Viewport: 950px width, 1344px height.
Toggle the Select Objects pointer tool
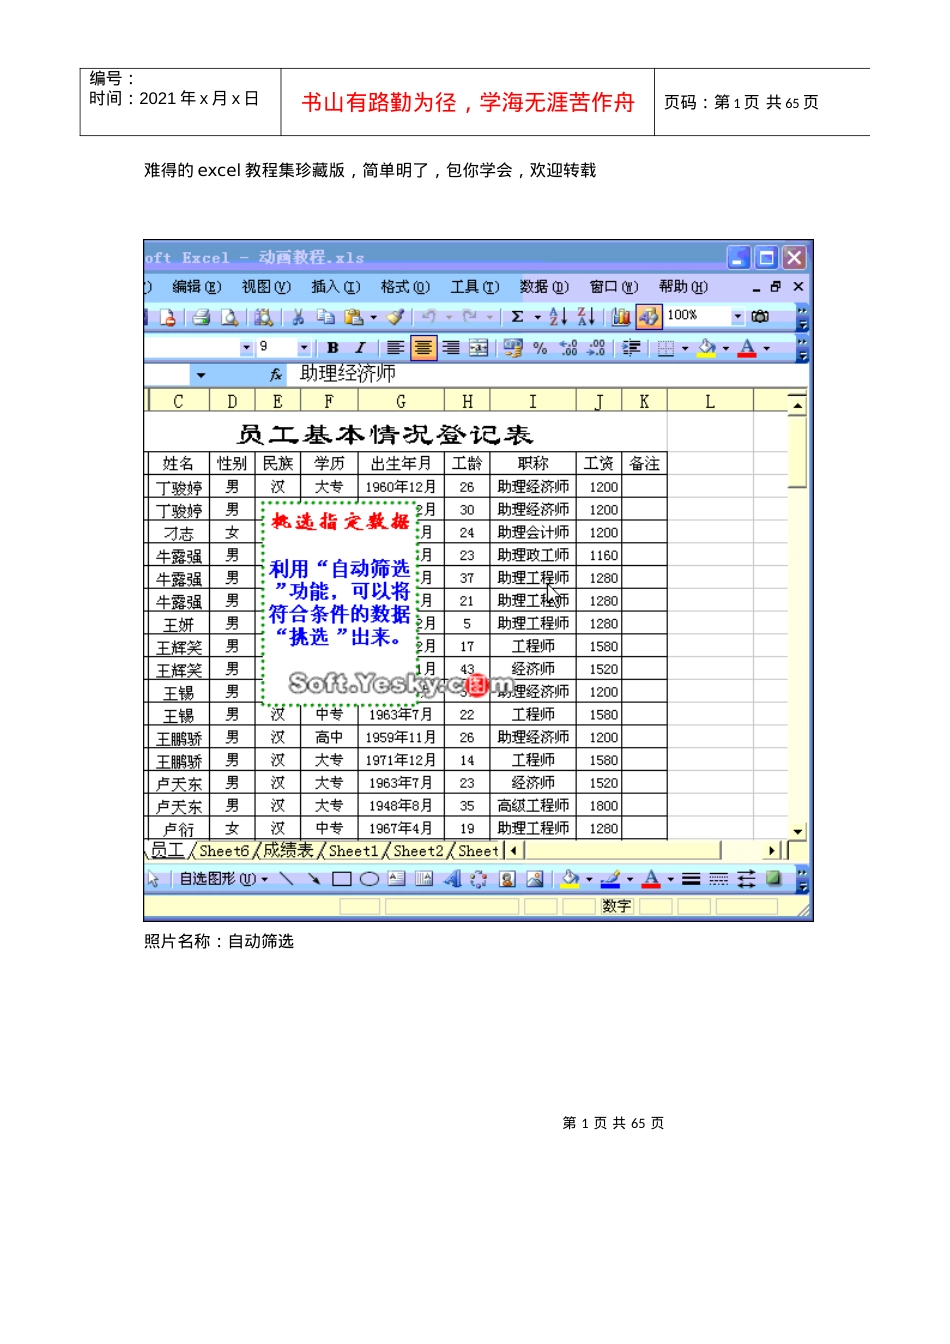(154, 880)
